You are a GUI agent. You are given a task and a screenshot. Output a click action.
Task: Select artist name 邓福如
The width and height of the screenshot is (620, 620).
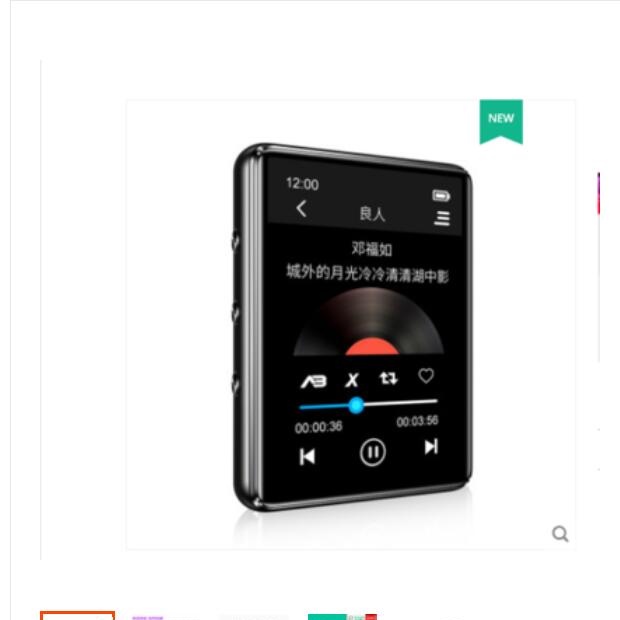click(372, 249)
